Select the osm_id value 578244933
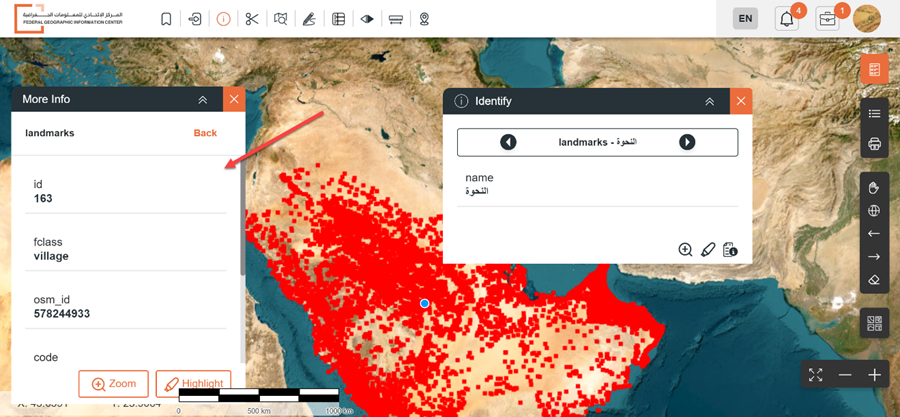This screenshot has width=900, height=417. tap(61, 314)
